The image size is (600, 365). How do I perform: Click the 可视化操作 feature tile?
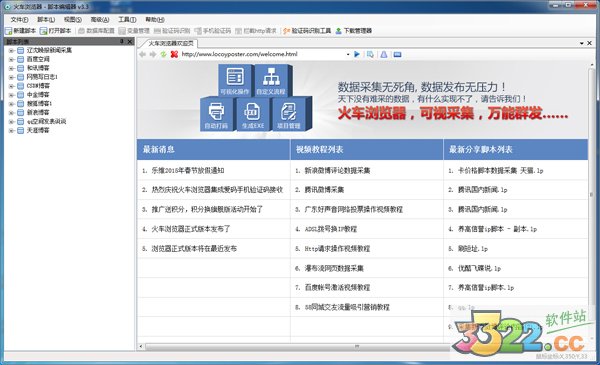click(235, 80)
